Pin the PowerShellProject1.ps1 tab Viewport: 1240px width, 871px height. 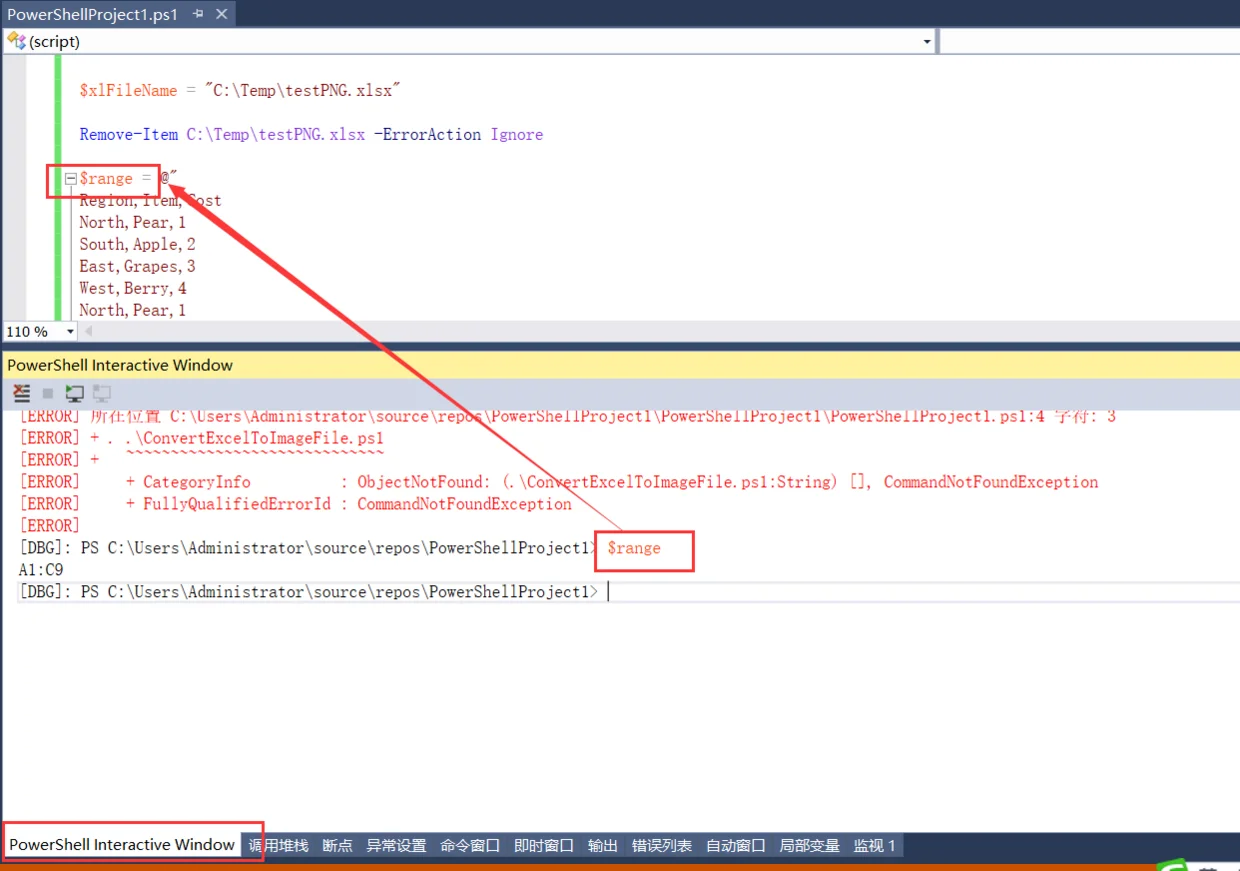coord(198,14)
